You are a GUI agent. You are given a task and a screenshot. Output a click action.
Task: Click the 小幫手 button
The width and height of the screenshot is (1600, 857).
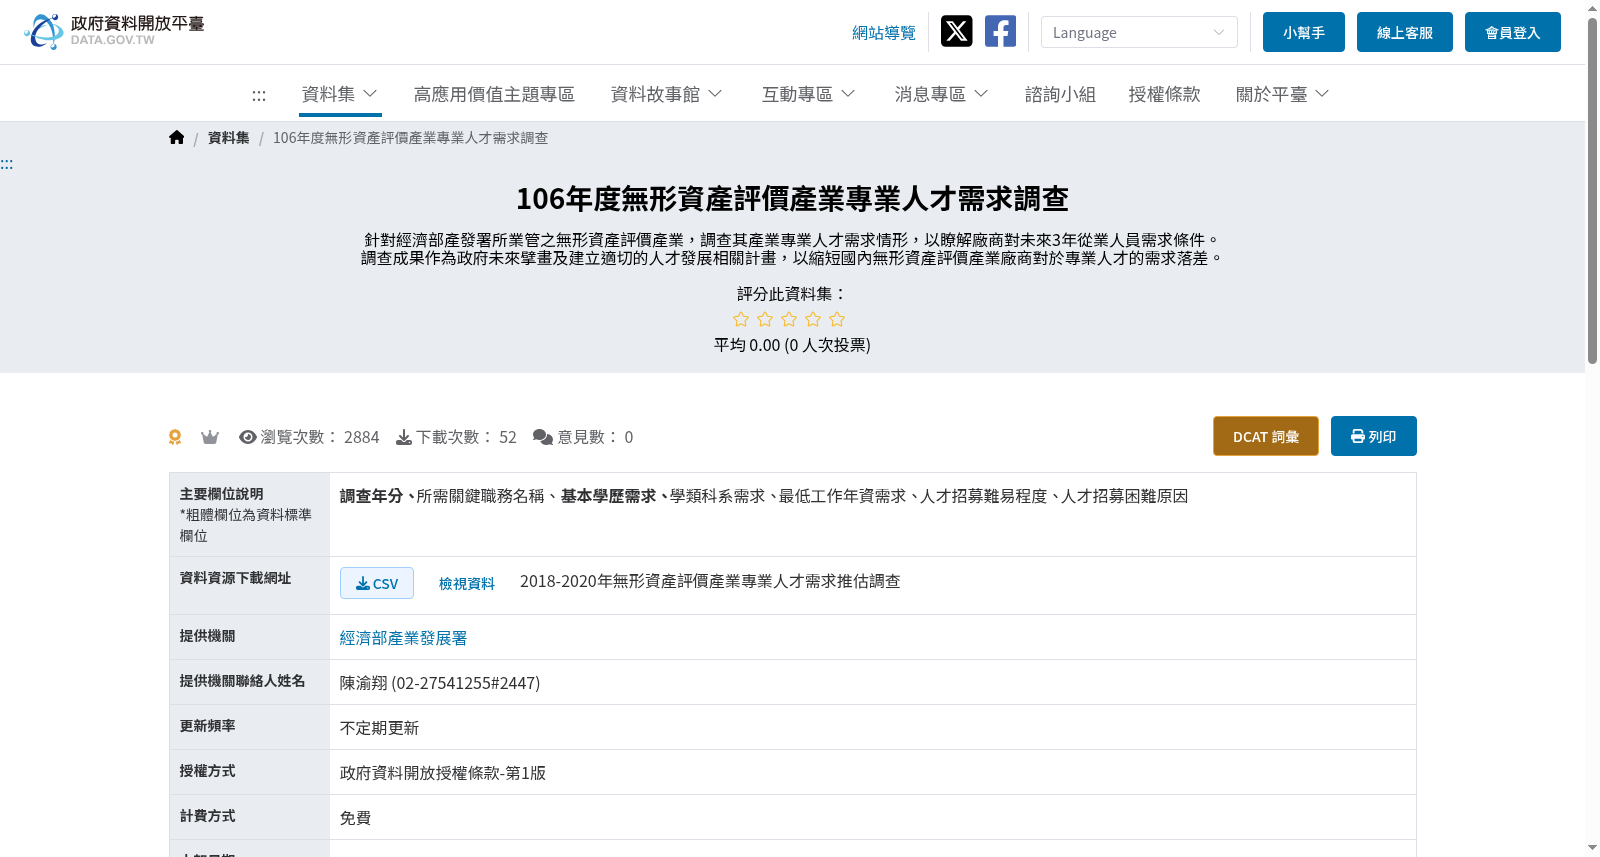1304,32
